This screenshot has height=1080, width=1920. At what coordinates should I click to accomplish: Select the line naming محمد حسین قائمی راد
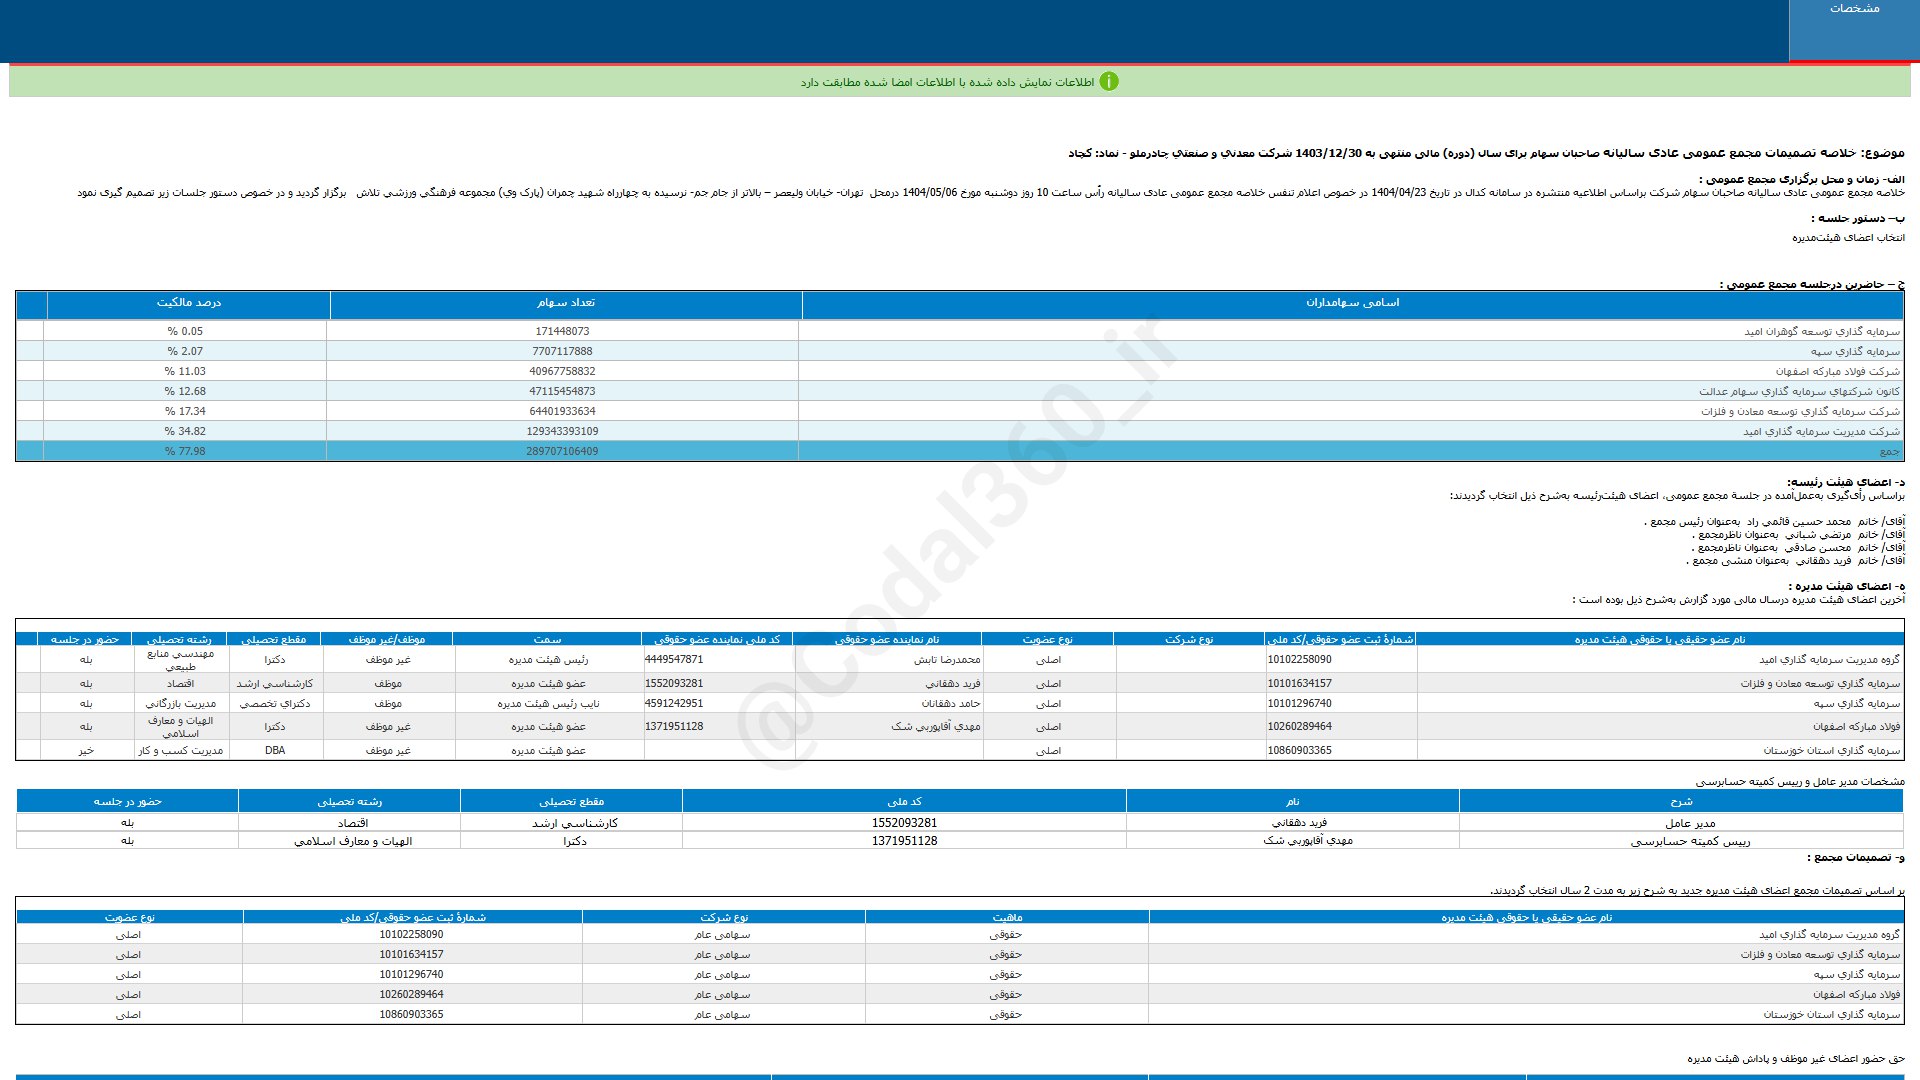[x=1774, y=522]
